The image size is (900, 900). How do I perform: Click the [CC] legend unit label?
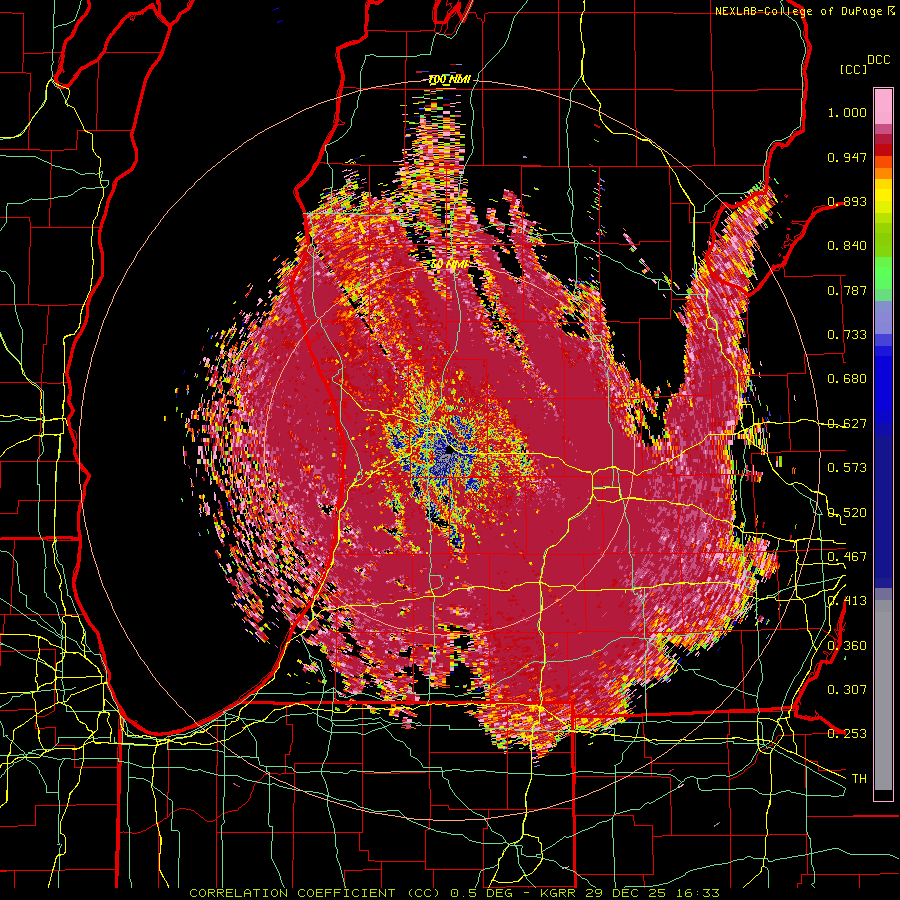coord(854,69)
